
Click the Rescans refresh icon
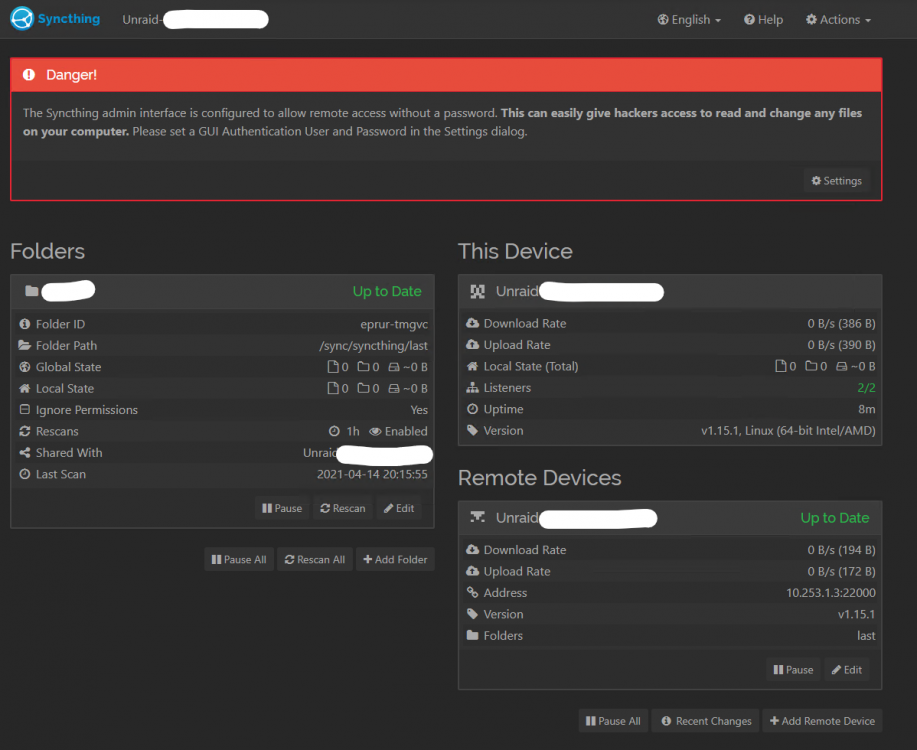tap(25, 431)
